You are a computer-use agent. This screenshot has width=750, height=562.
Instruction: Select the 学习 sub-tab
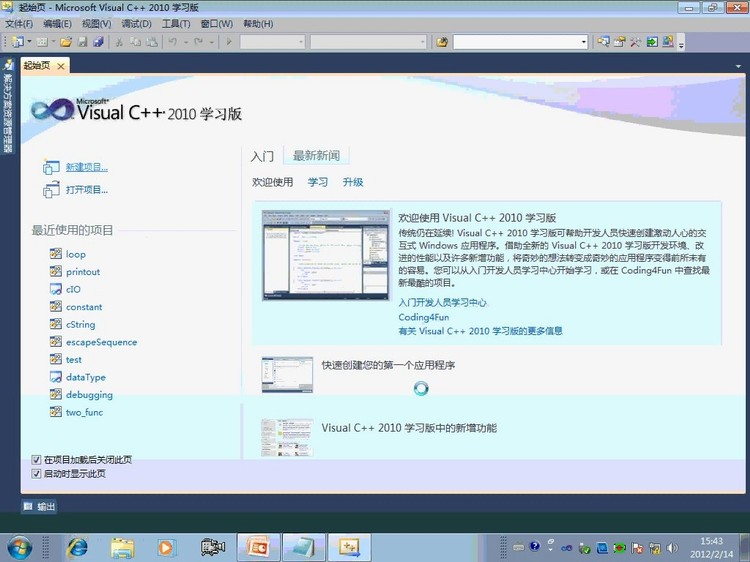(318, 182)
